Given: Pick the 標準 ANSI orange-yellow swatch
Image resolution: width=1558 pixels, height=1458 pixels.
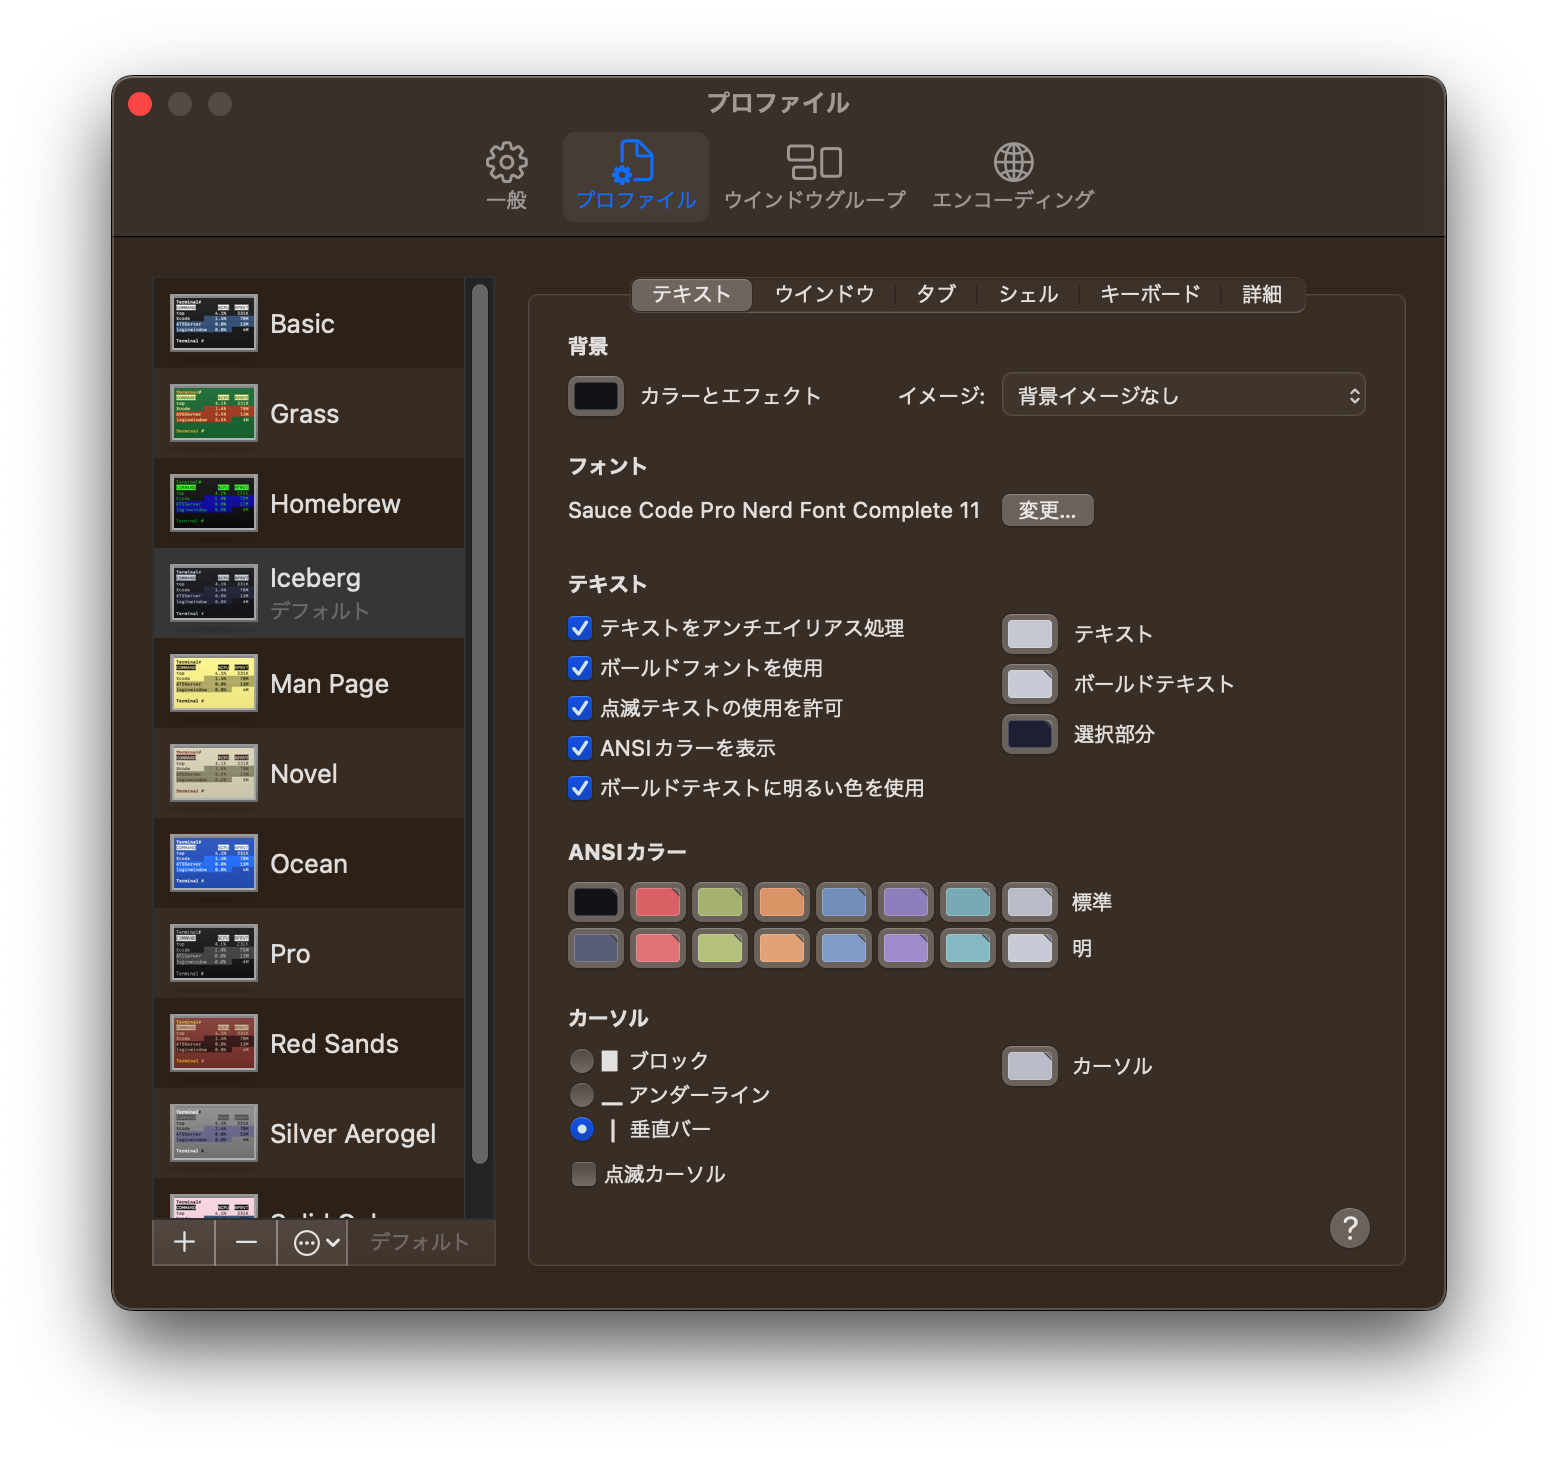Looking at the screenshot, I should [782, 902].
